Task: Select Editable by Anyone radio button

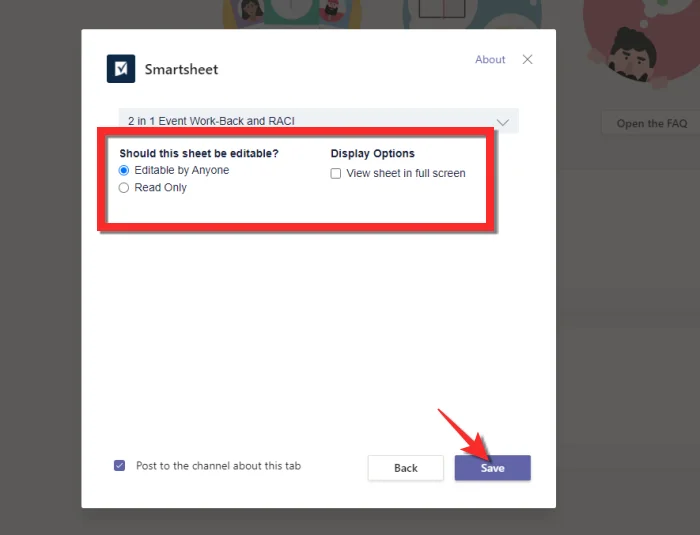Action: click(x=124, y=170)
